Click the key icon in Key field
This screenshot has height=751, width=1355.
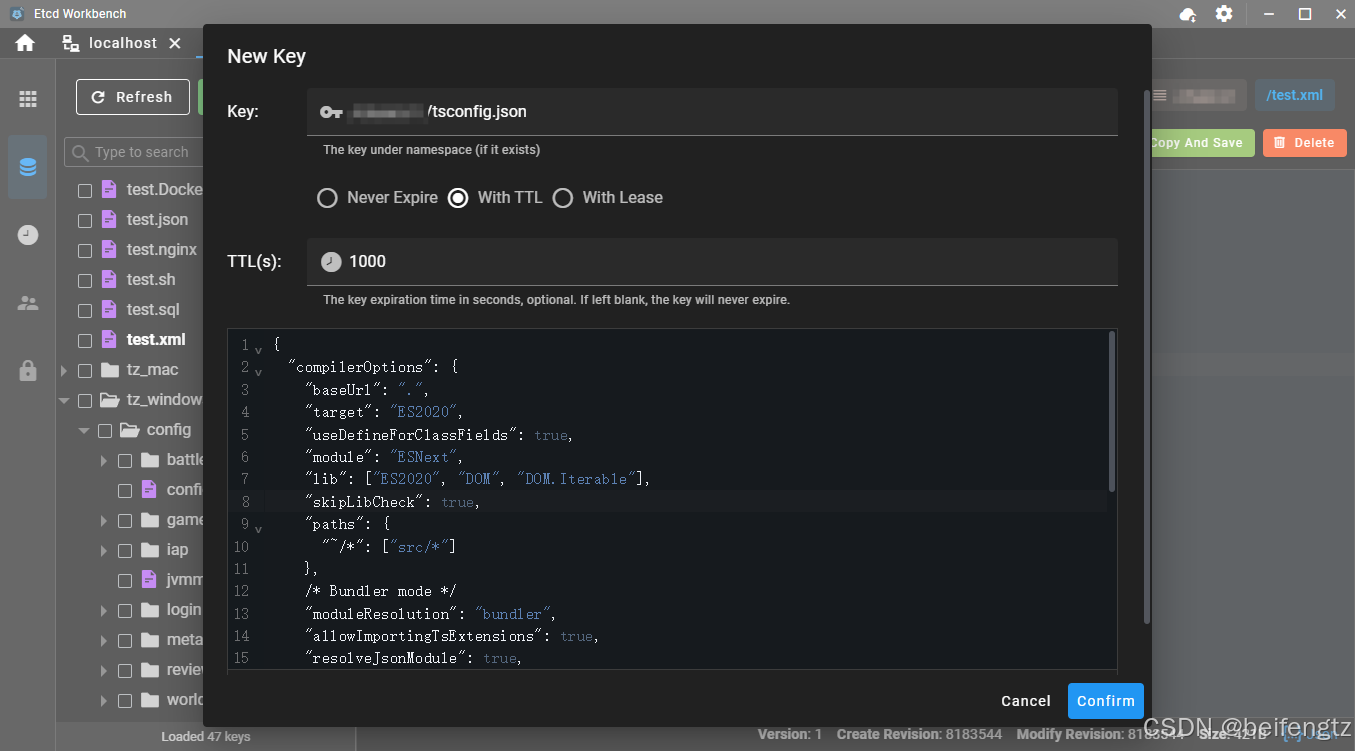331,112
